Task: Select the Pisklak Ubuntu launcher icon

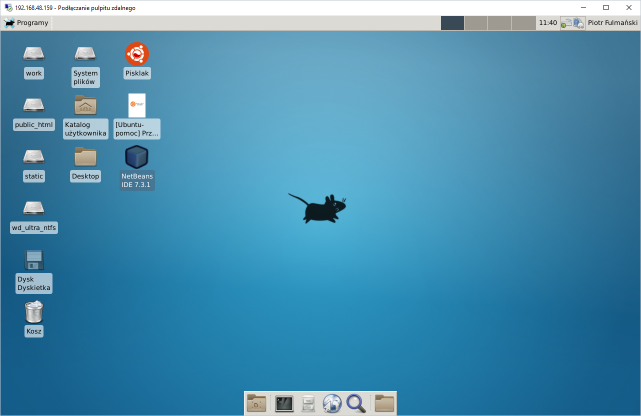Action: coord(137,54)
